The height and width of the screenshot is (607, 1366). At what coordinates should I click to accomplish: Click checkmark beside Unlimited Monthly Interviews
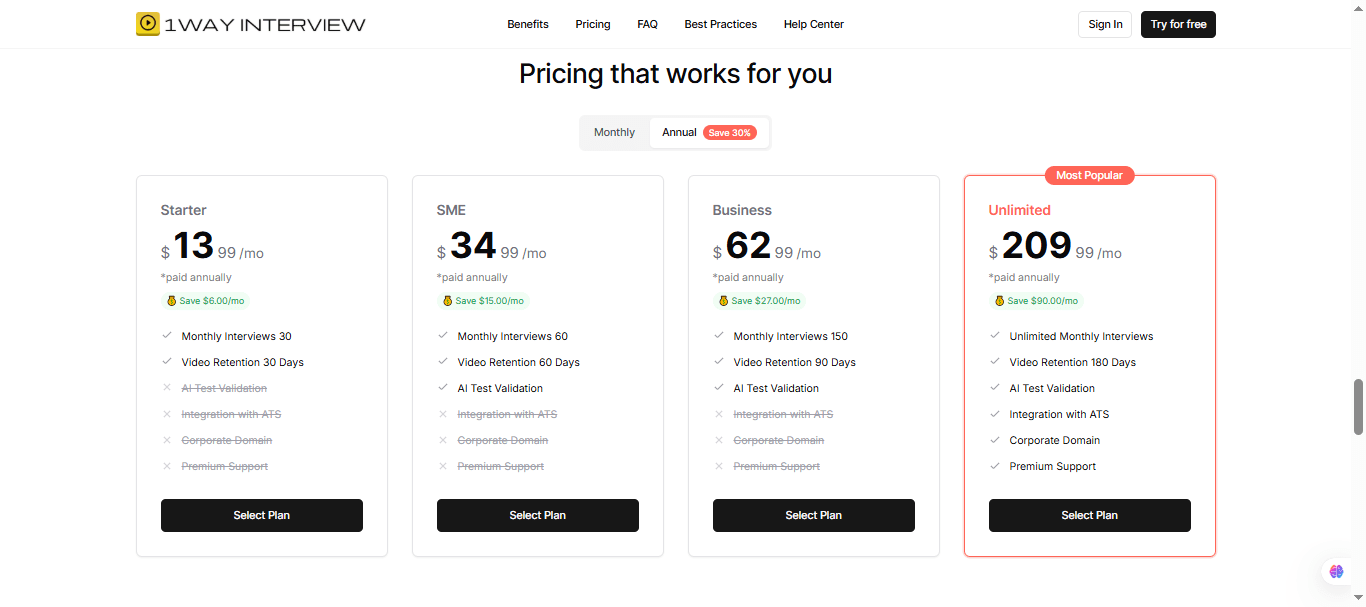(995, 336)
